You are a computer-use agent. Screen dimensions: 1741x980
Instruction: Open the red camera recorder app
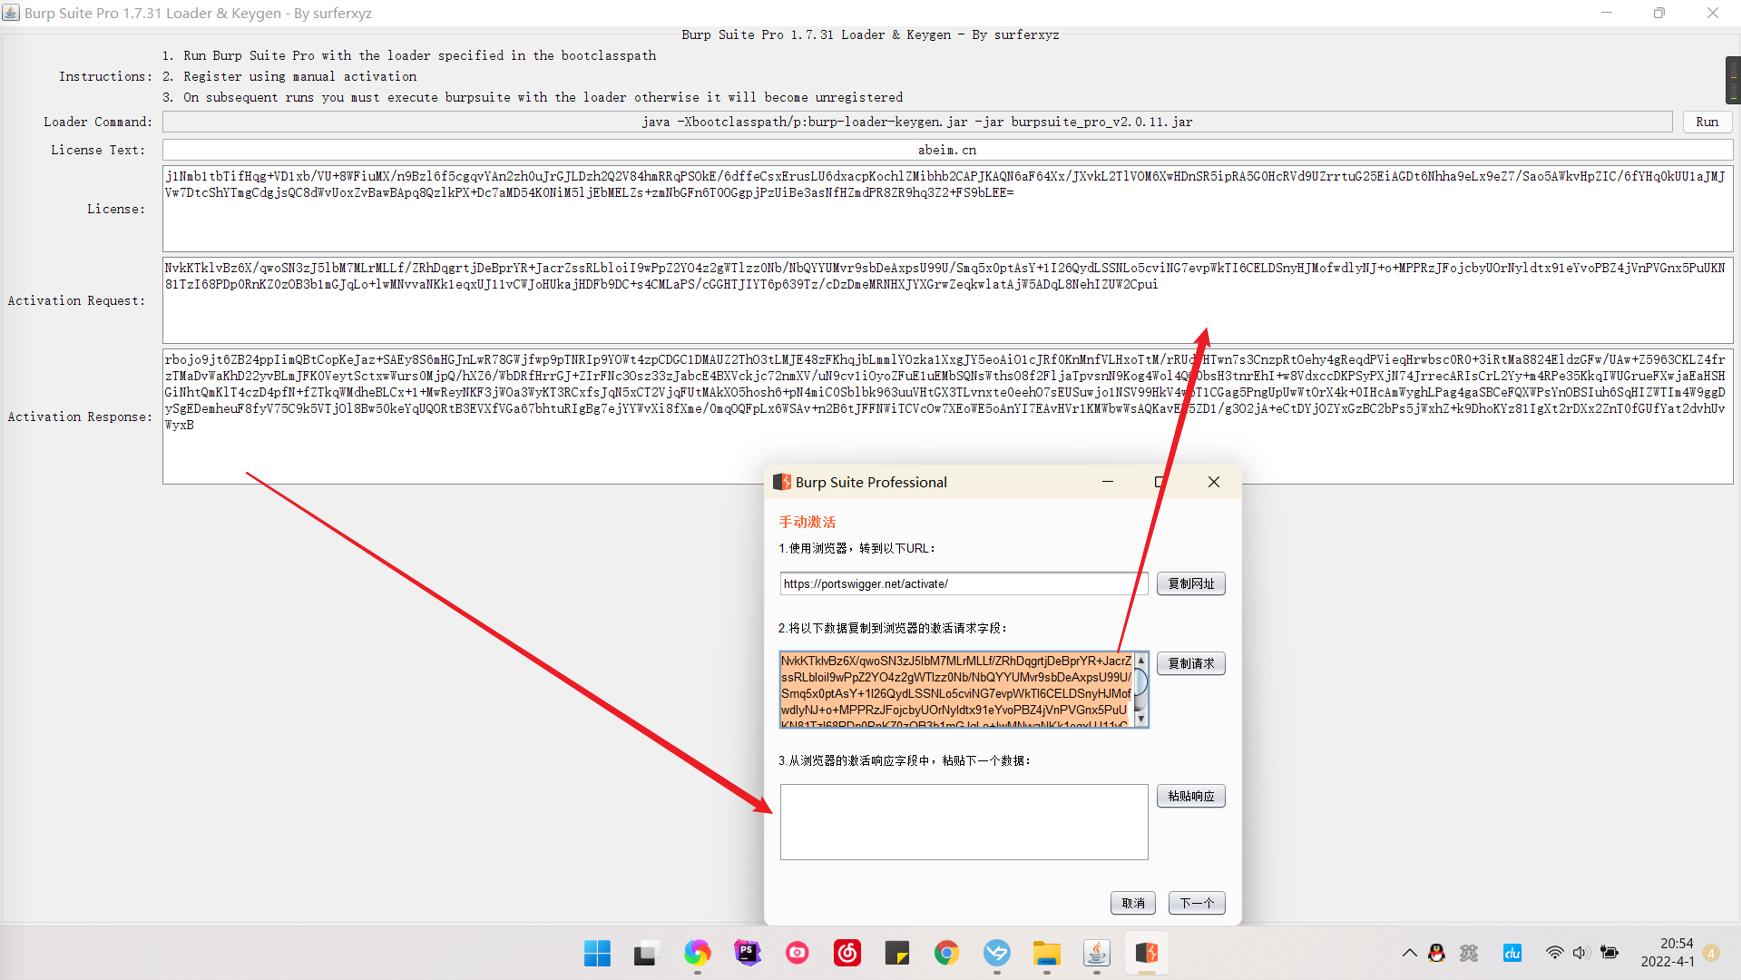[797, 953]
